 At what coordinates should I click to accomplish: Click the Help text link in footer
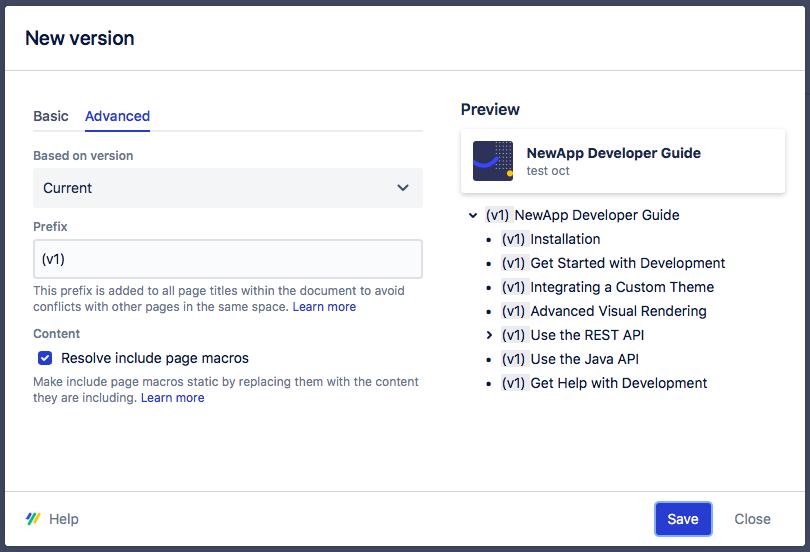coord(64,519)
